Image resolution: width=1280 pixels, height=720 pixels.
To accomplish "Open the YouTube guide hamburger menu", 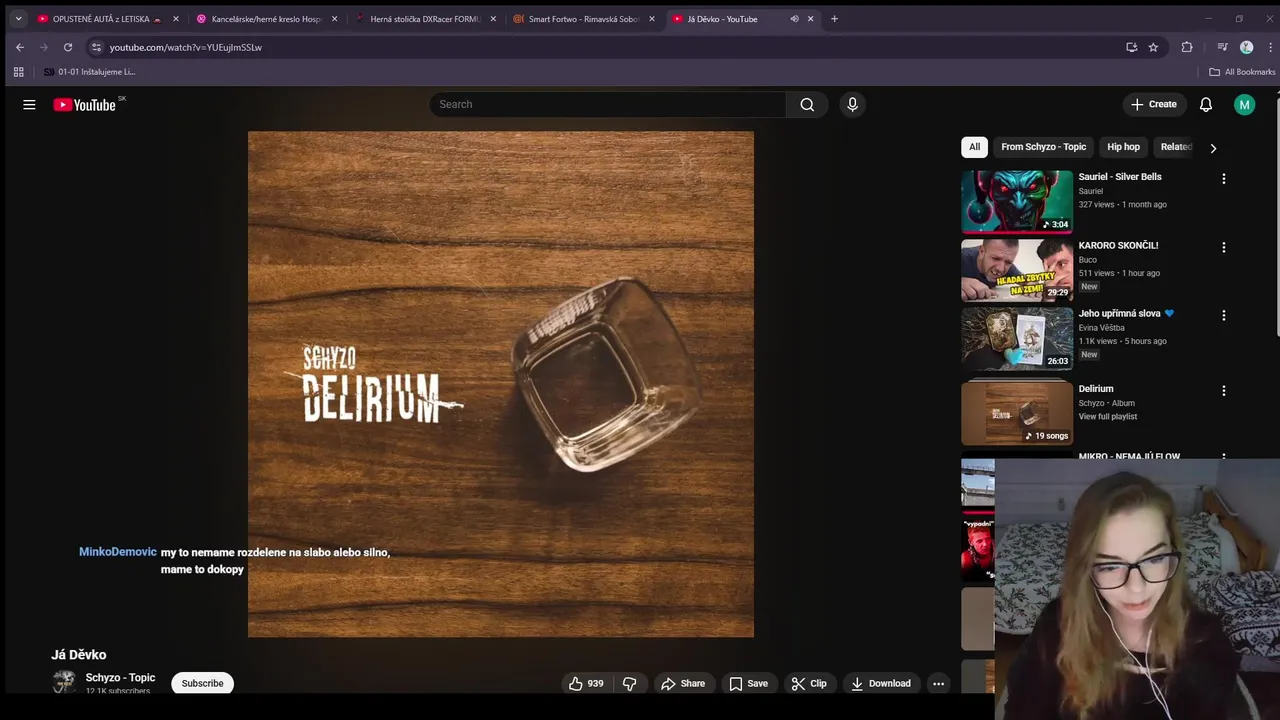I will 29,104.
